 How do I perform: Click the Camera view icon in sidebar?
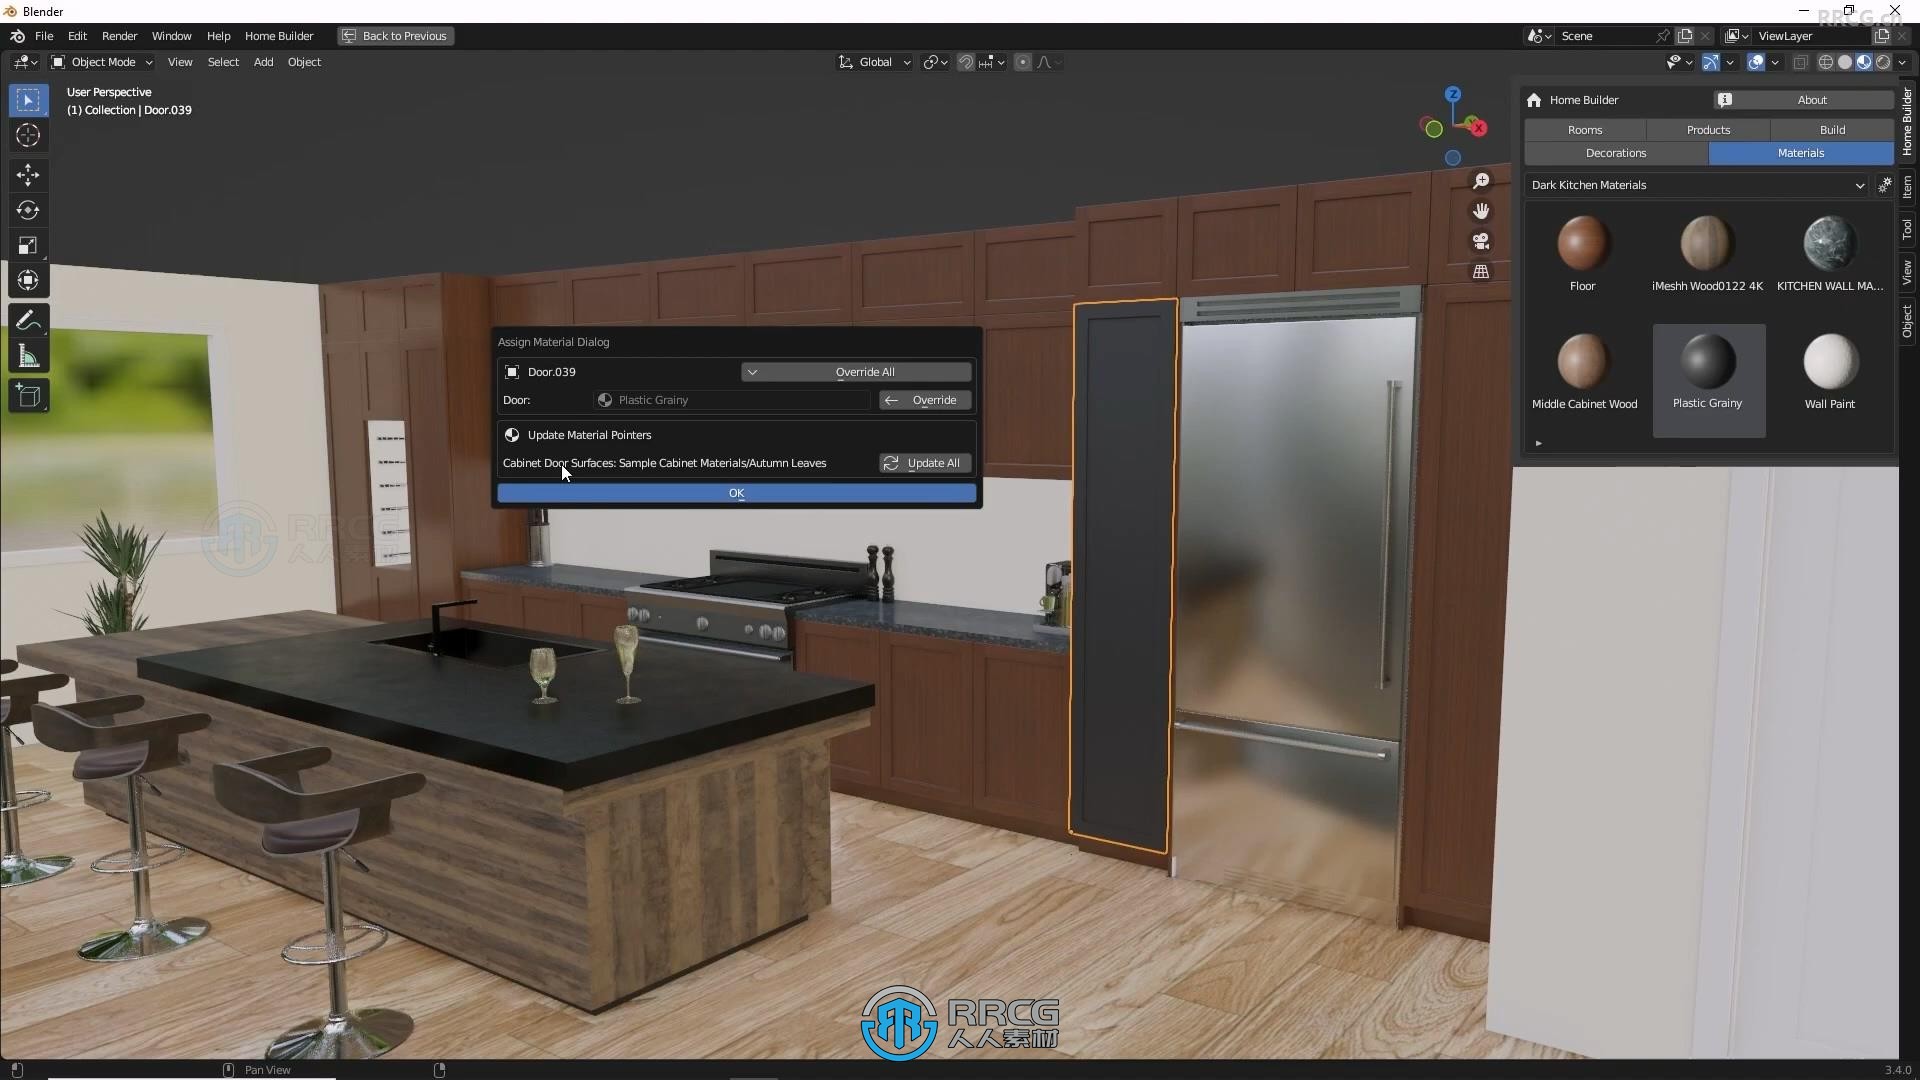point(1480,241)
